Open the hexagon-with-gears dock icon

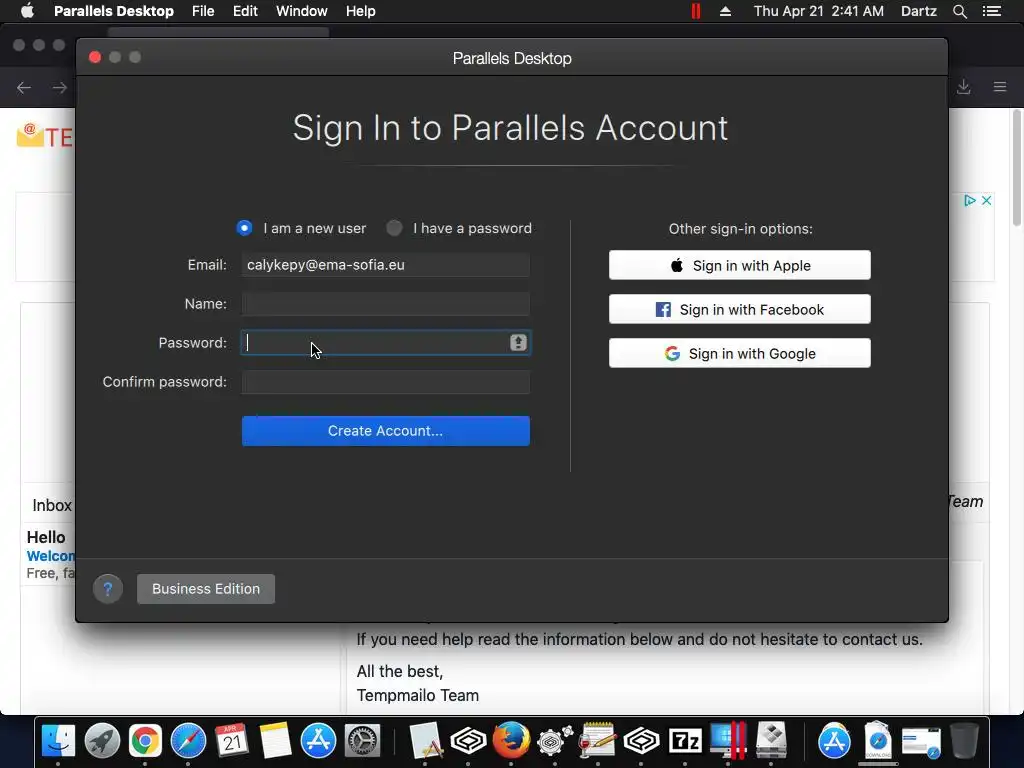pyautogui.click(x=554, y=741)
